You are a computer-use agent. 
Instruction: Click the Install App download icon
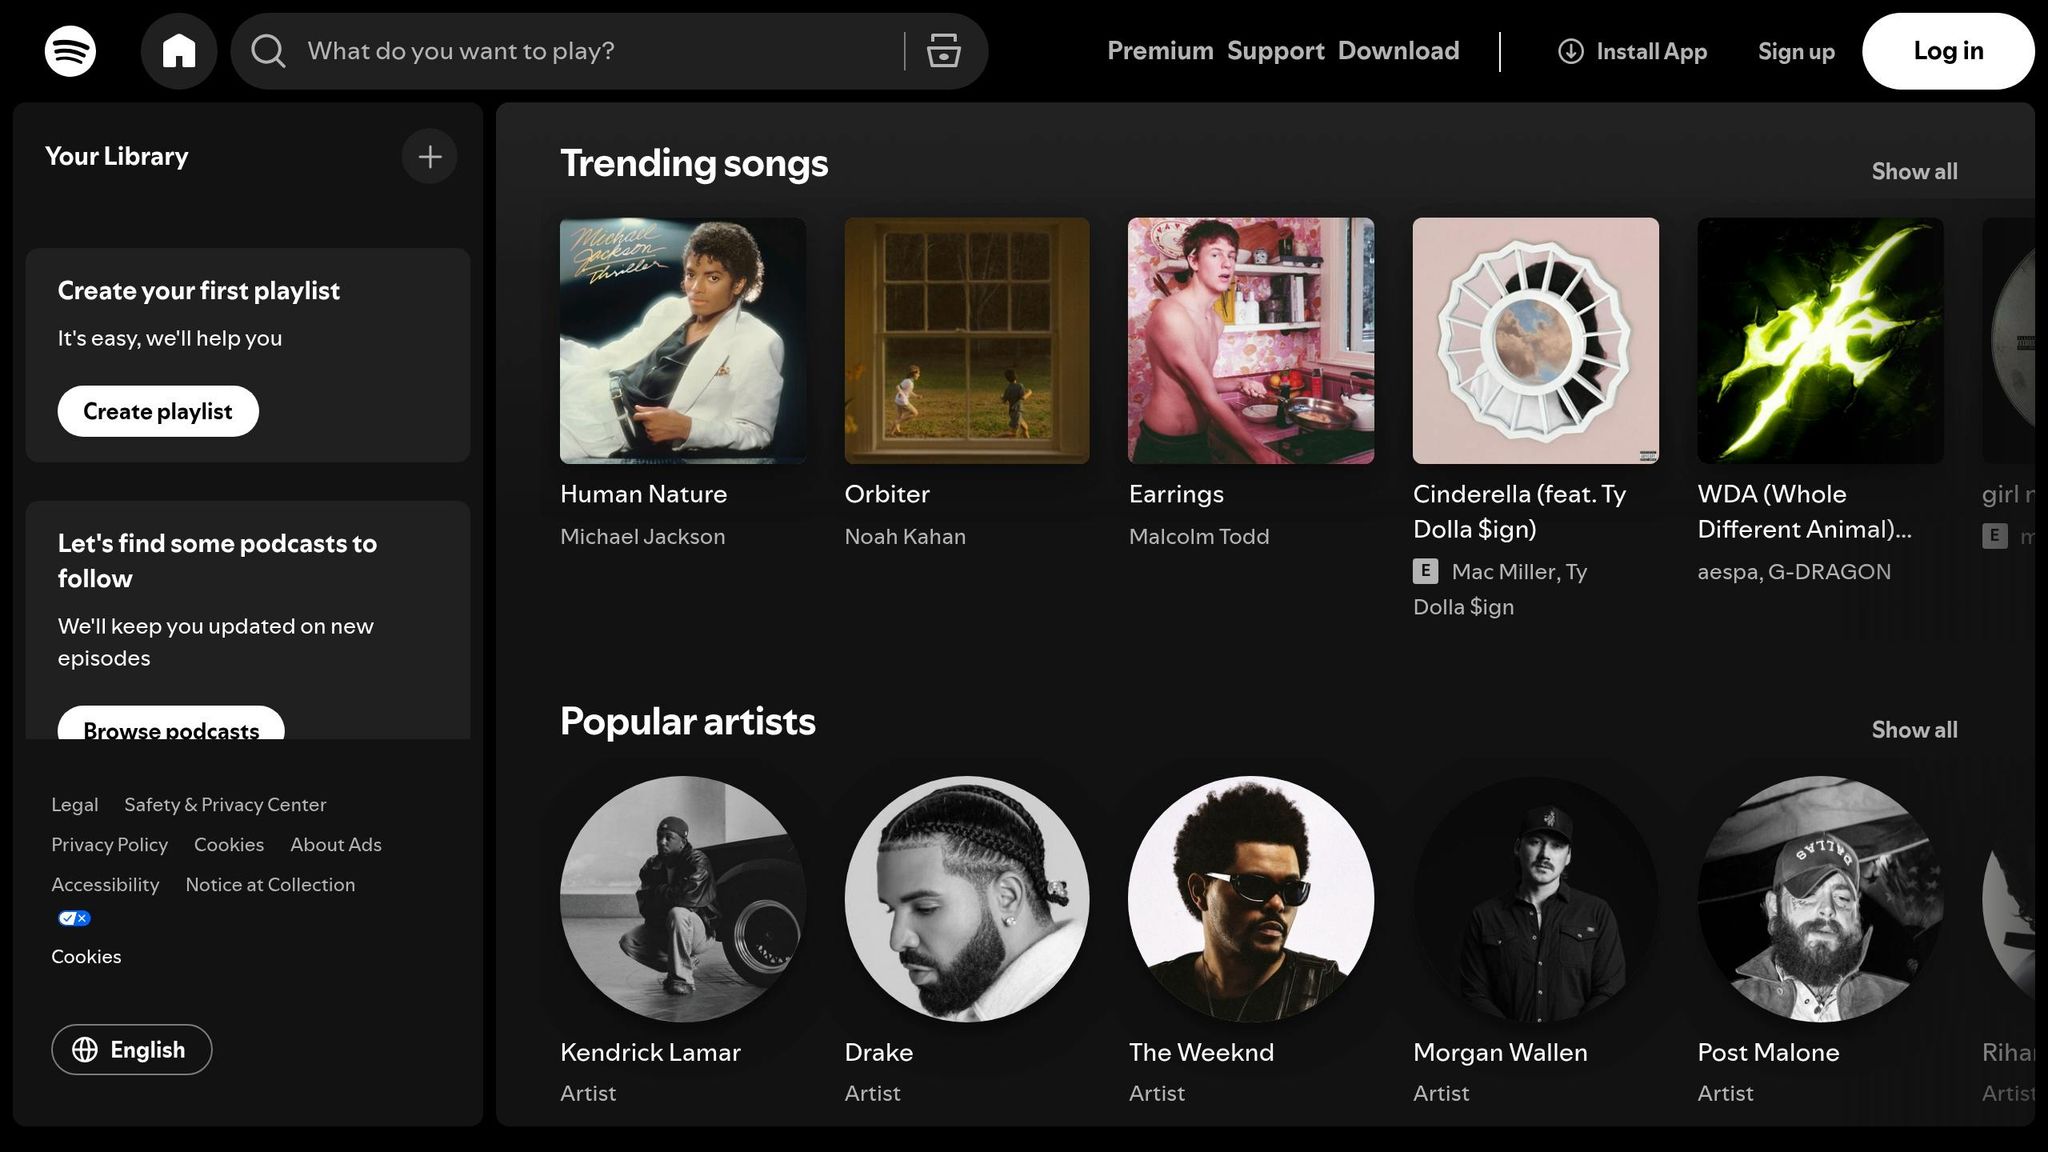click(x=1571, y=51)
